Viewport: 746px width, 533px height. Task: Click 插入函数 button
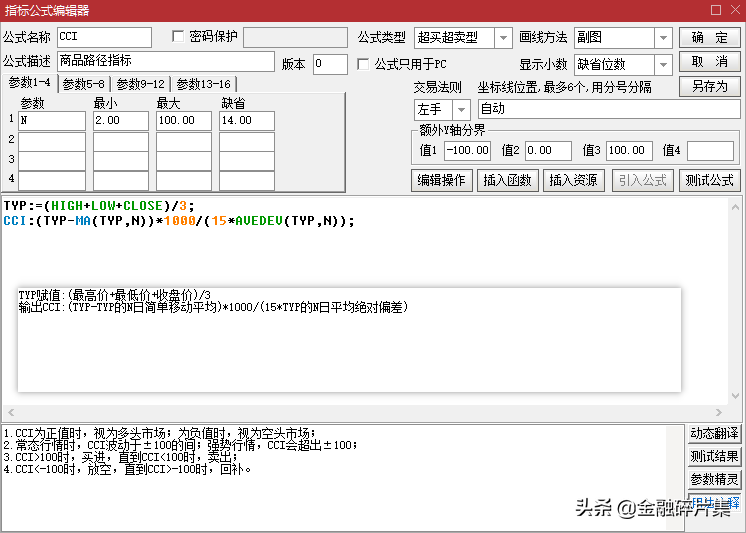507,181
